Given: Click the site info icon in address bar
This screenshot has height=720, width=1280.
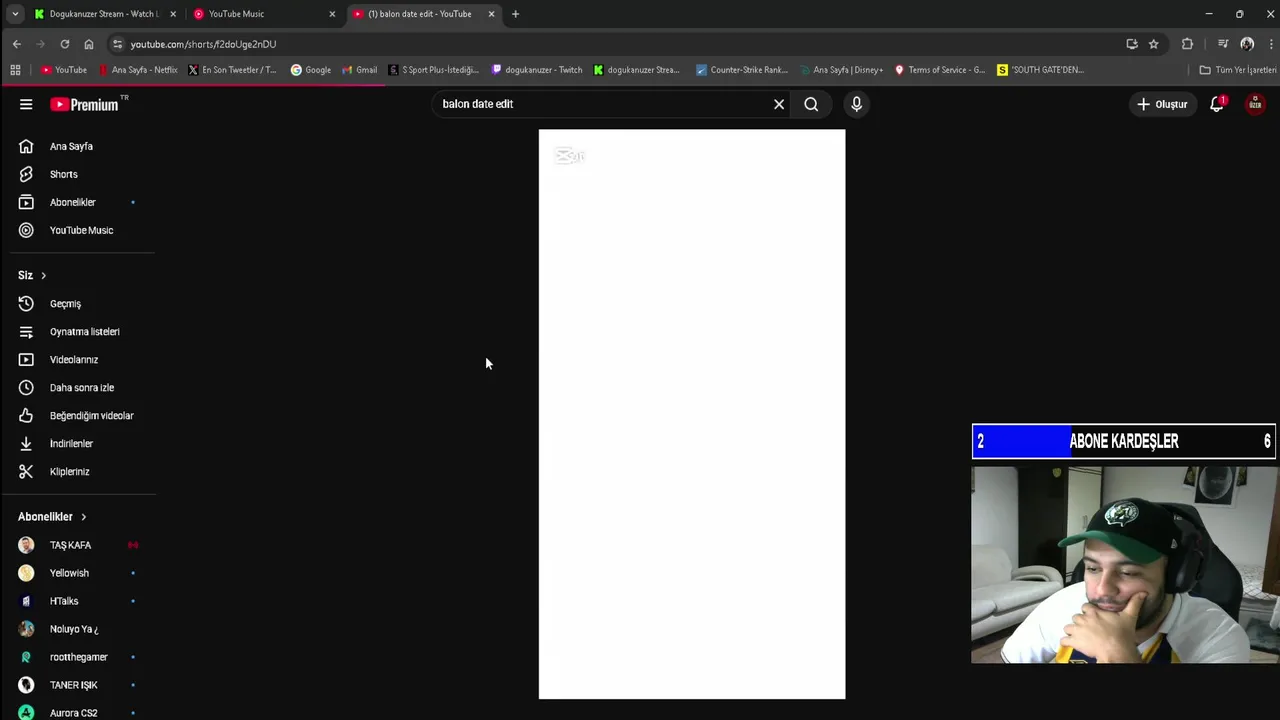Looking at the screenshot, I should [x=117, y=44].
